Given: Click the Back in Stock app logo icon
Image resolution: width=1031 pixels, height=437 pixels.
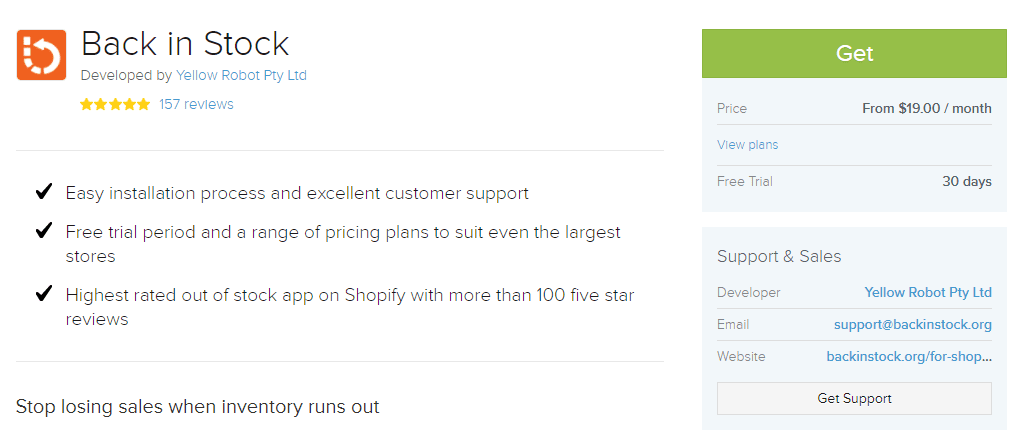Looking at the screenshot, I should point(42,54).
